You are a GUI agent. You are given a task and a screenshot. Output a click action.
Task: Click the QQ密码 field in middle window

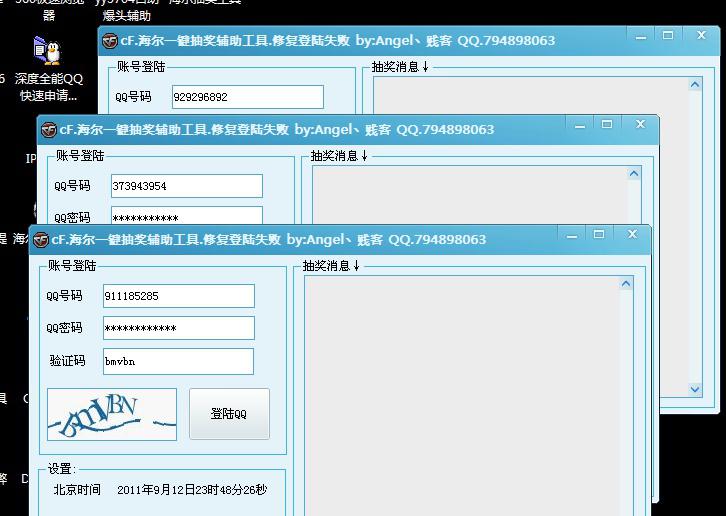coord(187,216)
